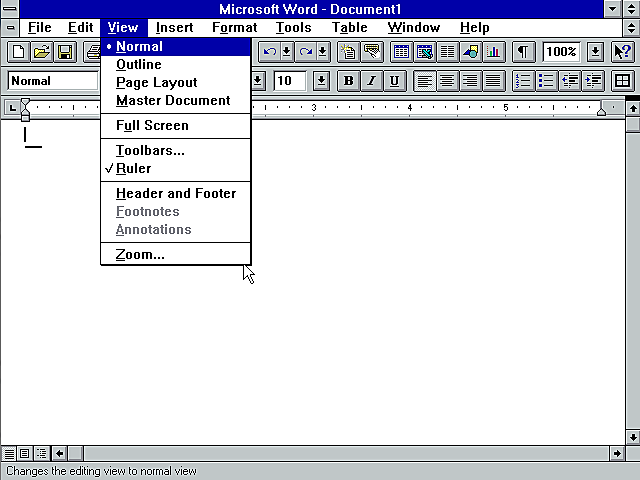
Task: Open the Zoom percentage dropdown arrow
Action: [596, 52]
